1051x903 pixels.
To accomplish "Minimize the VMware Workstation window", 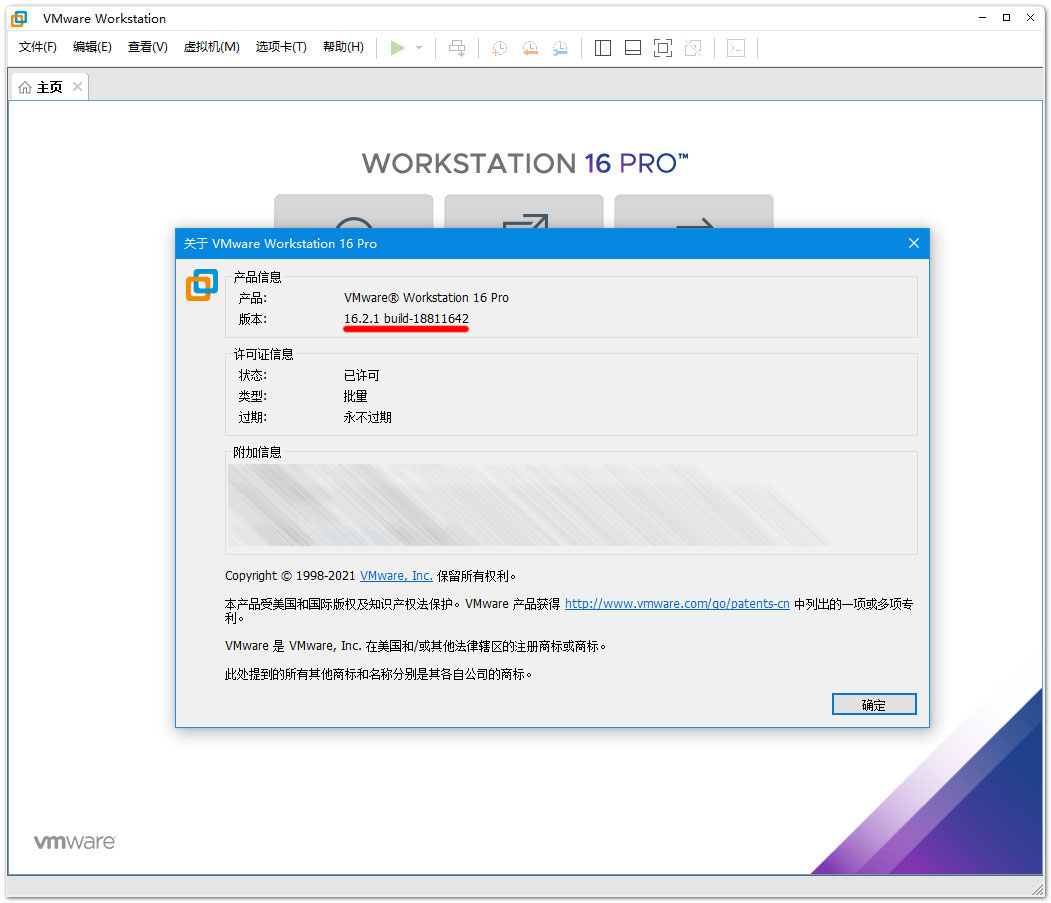I will [x=983, y=17].
